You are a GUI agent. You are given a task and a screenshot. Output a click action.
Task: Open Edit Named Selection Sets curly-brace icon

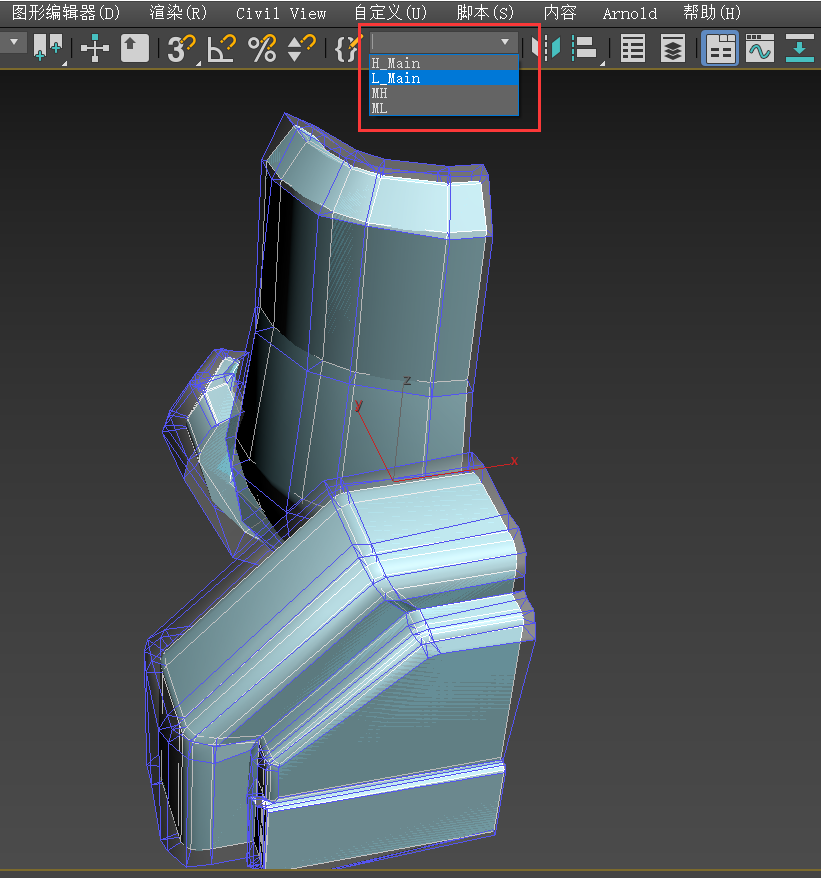pyautogui.click(x=345, y=47)
